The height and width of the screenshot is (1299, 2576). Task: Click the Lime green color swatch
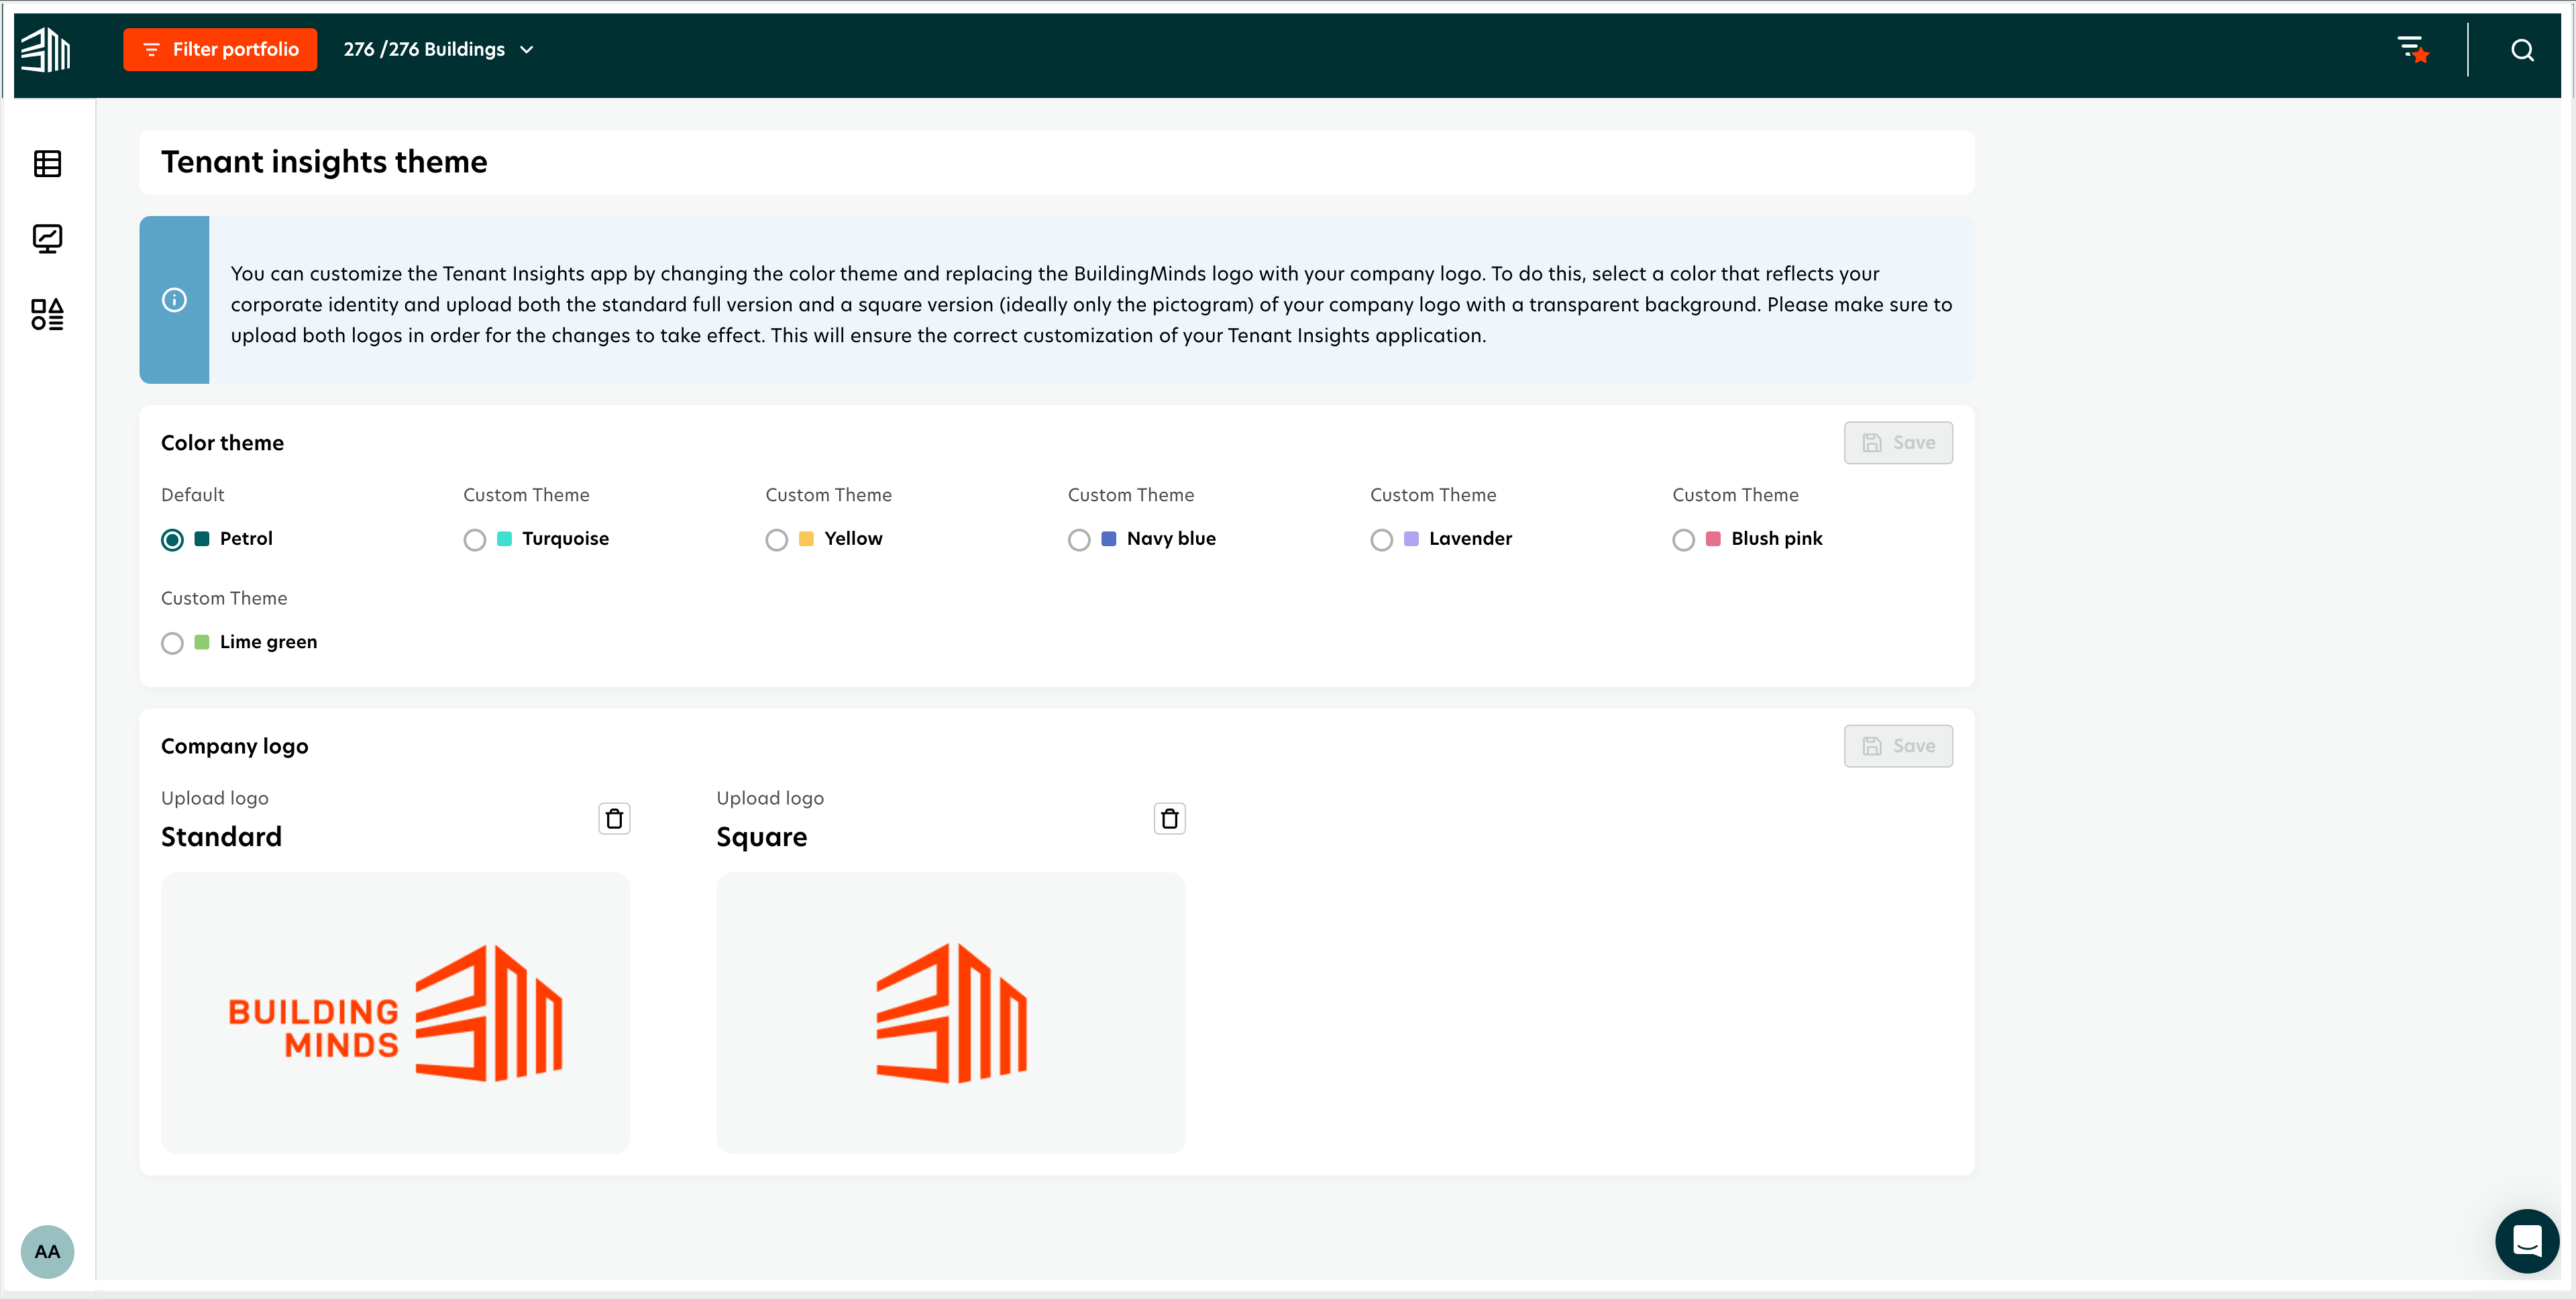click(202, 642)
